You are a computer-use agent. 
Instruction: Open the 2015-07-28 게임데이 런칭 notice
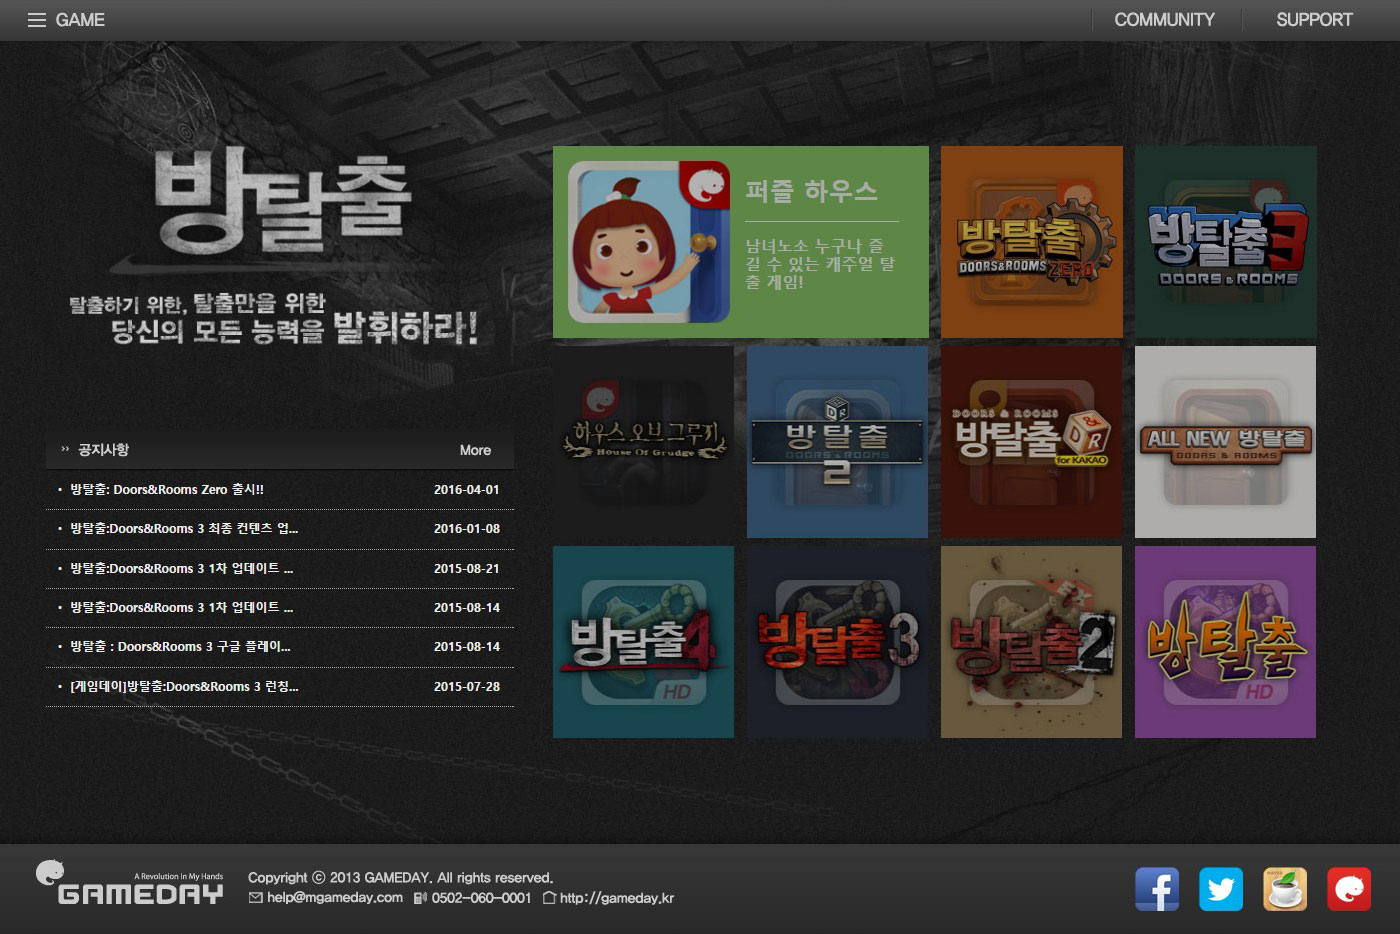(280, 687)
